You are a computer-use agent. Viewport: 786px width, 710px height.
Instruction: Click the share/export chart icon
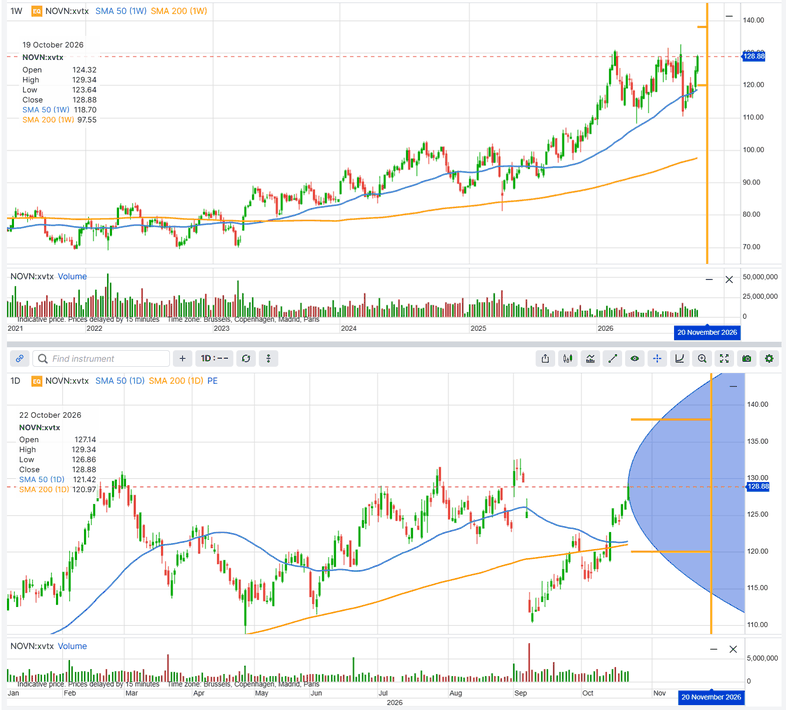[x=545, y=359]
